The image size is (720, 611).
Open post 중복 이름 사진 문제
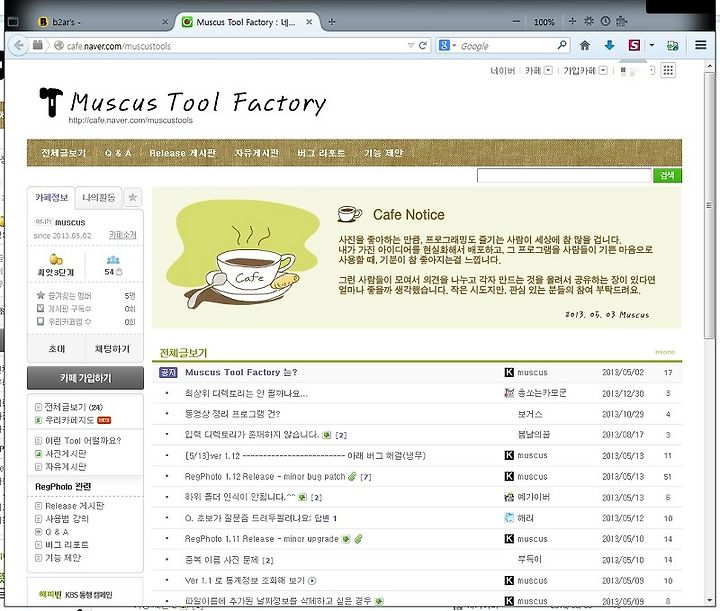coord(222,560)
